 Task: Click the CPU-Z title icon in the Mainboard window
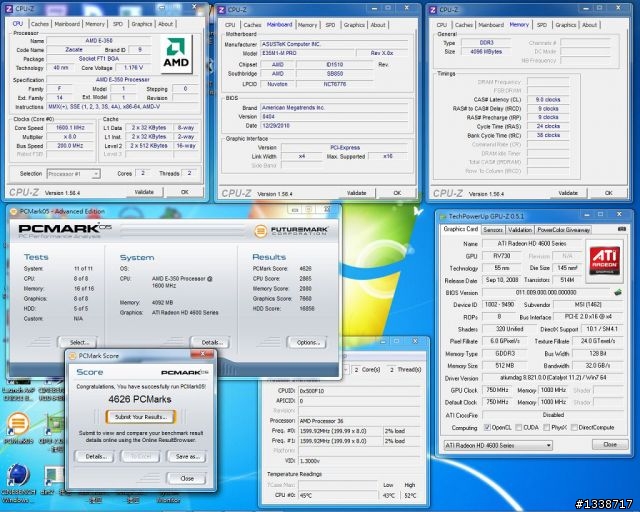tap(221, 9)
